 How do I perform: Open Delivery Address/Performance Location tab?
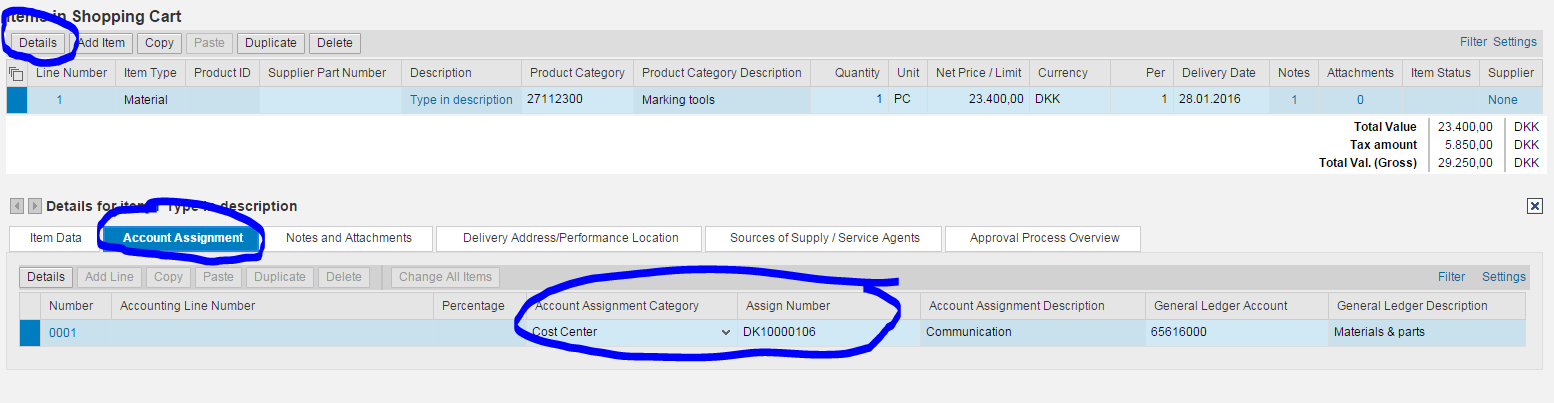tap(570, 238)
